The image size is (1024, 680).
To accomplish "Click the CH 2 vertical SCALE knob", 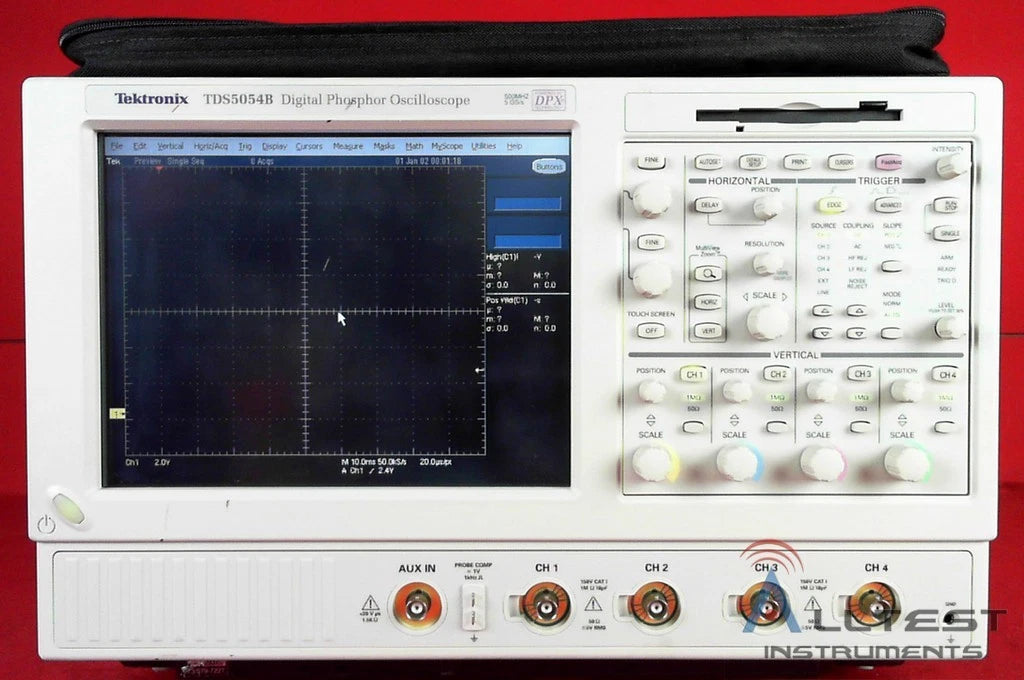I will tap(737, 462).
